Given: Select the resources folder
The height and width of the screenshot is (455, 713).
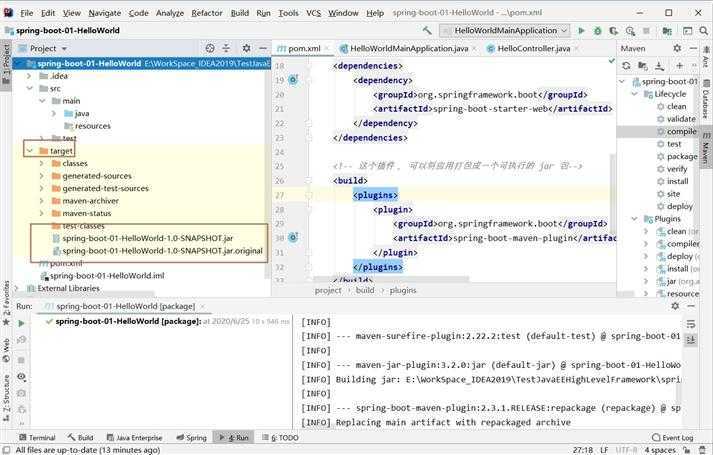Looking at the screenshot, I should pyautogui.click(x=92, y=126).
